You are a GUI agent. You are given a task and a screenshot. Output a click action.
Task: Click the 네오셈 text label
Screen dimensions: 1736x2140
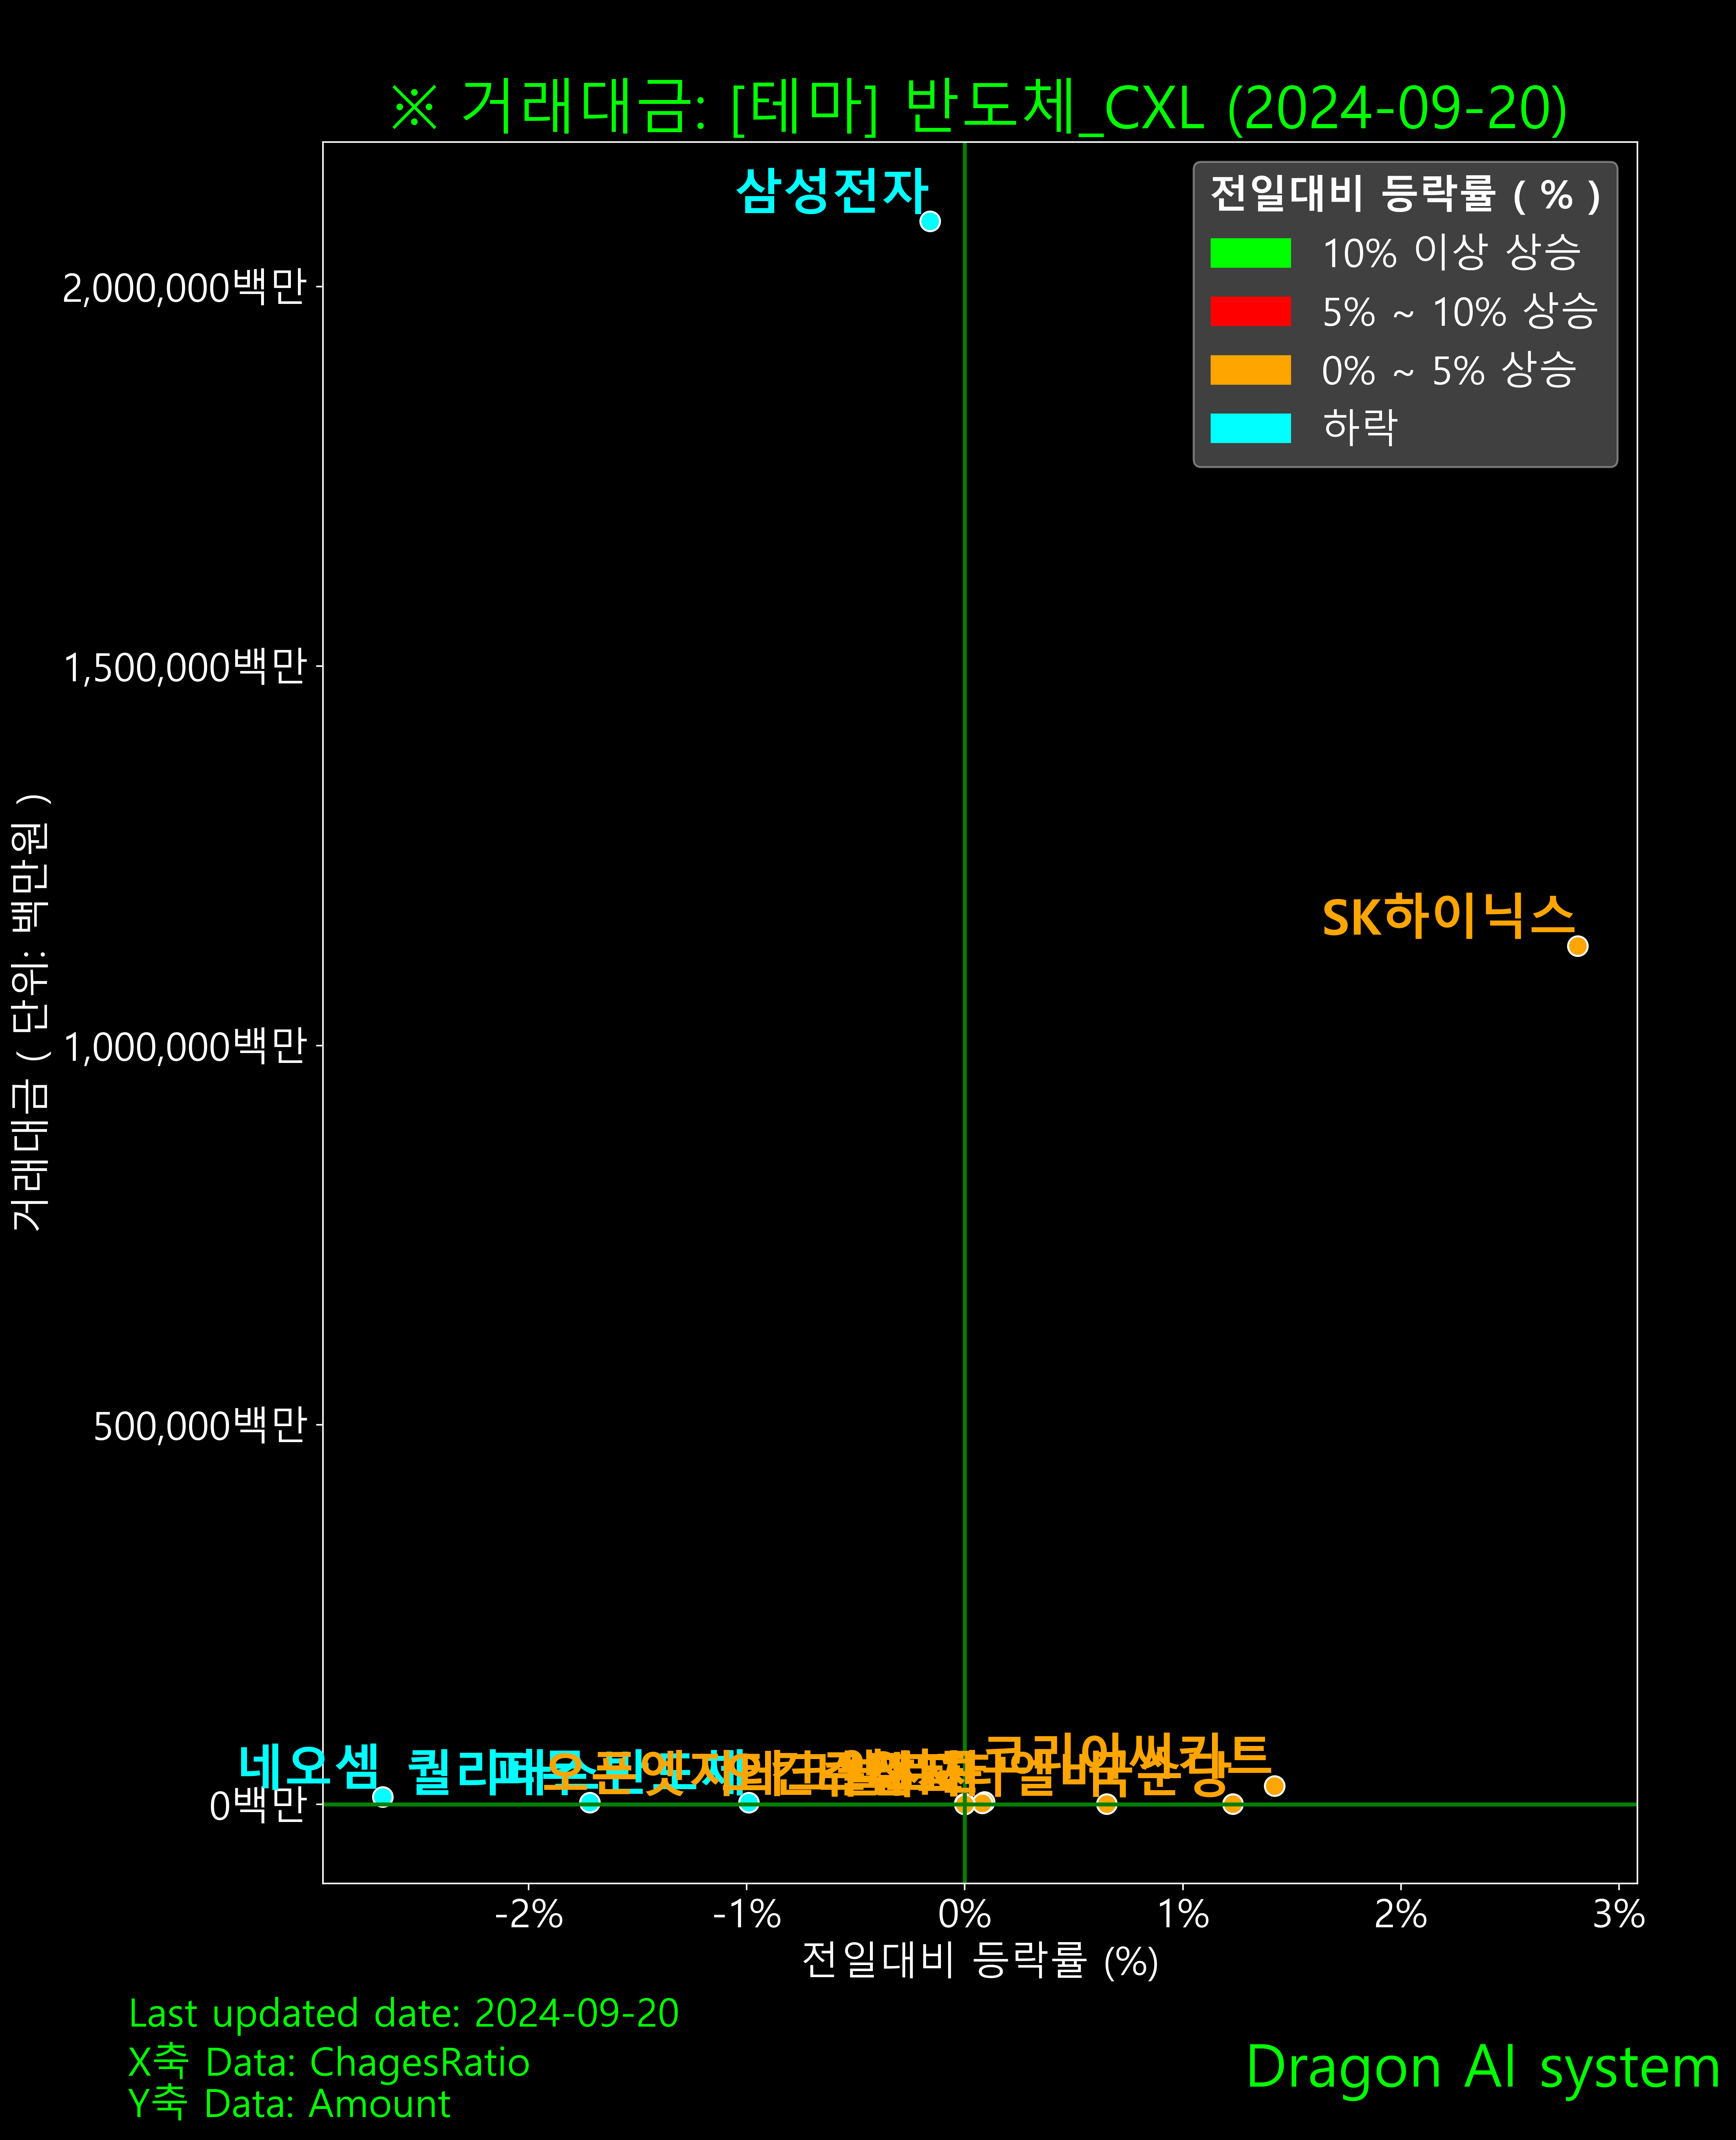click(x=308, y=1766)
